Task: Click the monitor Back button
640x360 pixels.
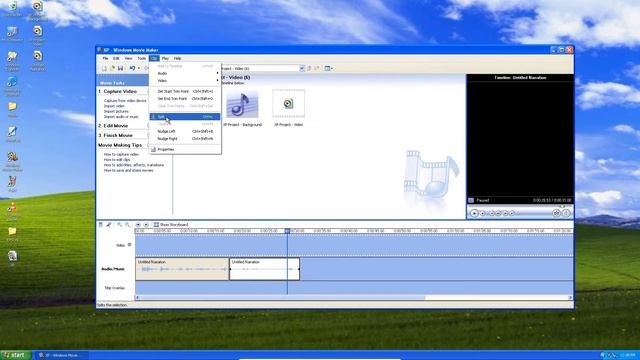Action: click(x=492, y=213)
